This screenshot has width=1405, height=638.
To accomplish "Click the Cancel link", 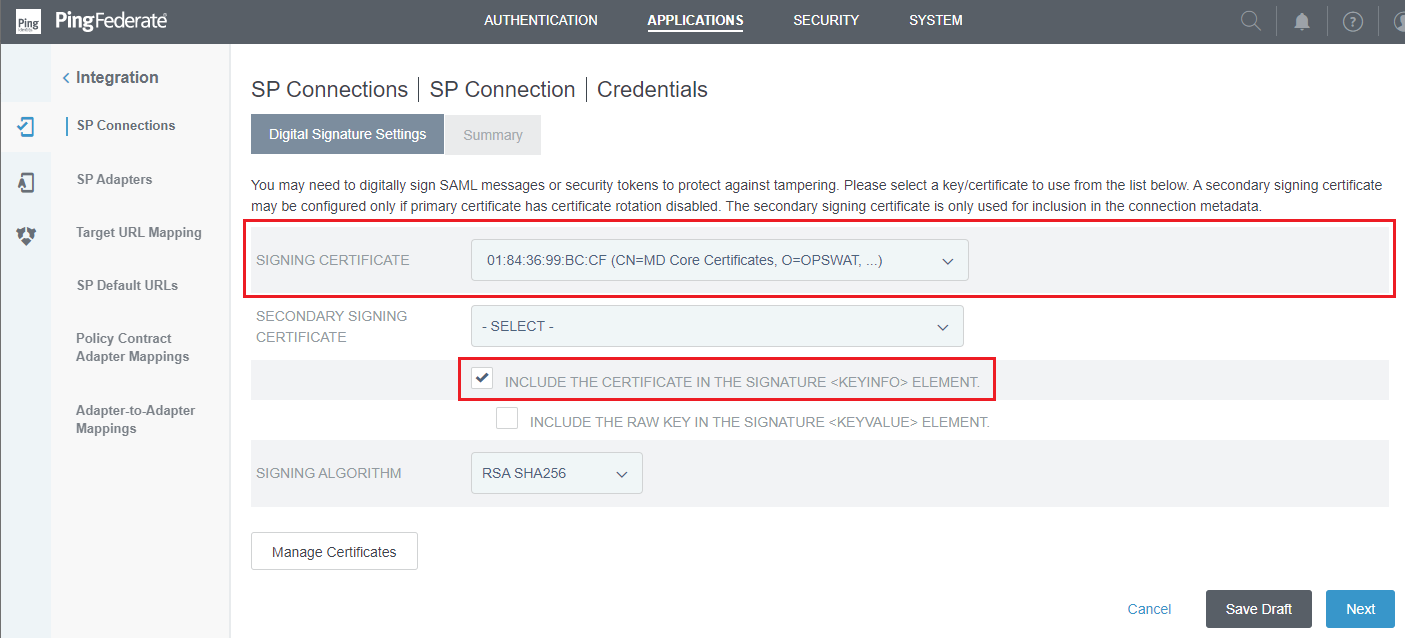I will coord(1149,609).
